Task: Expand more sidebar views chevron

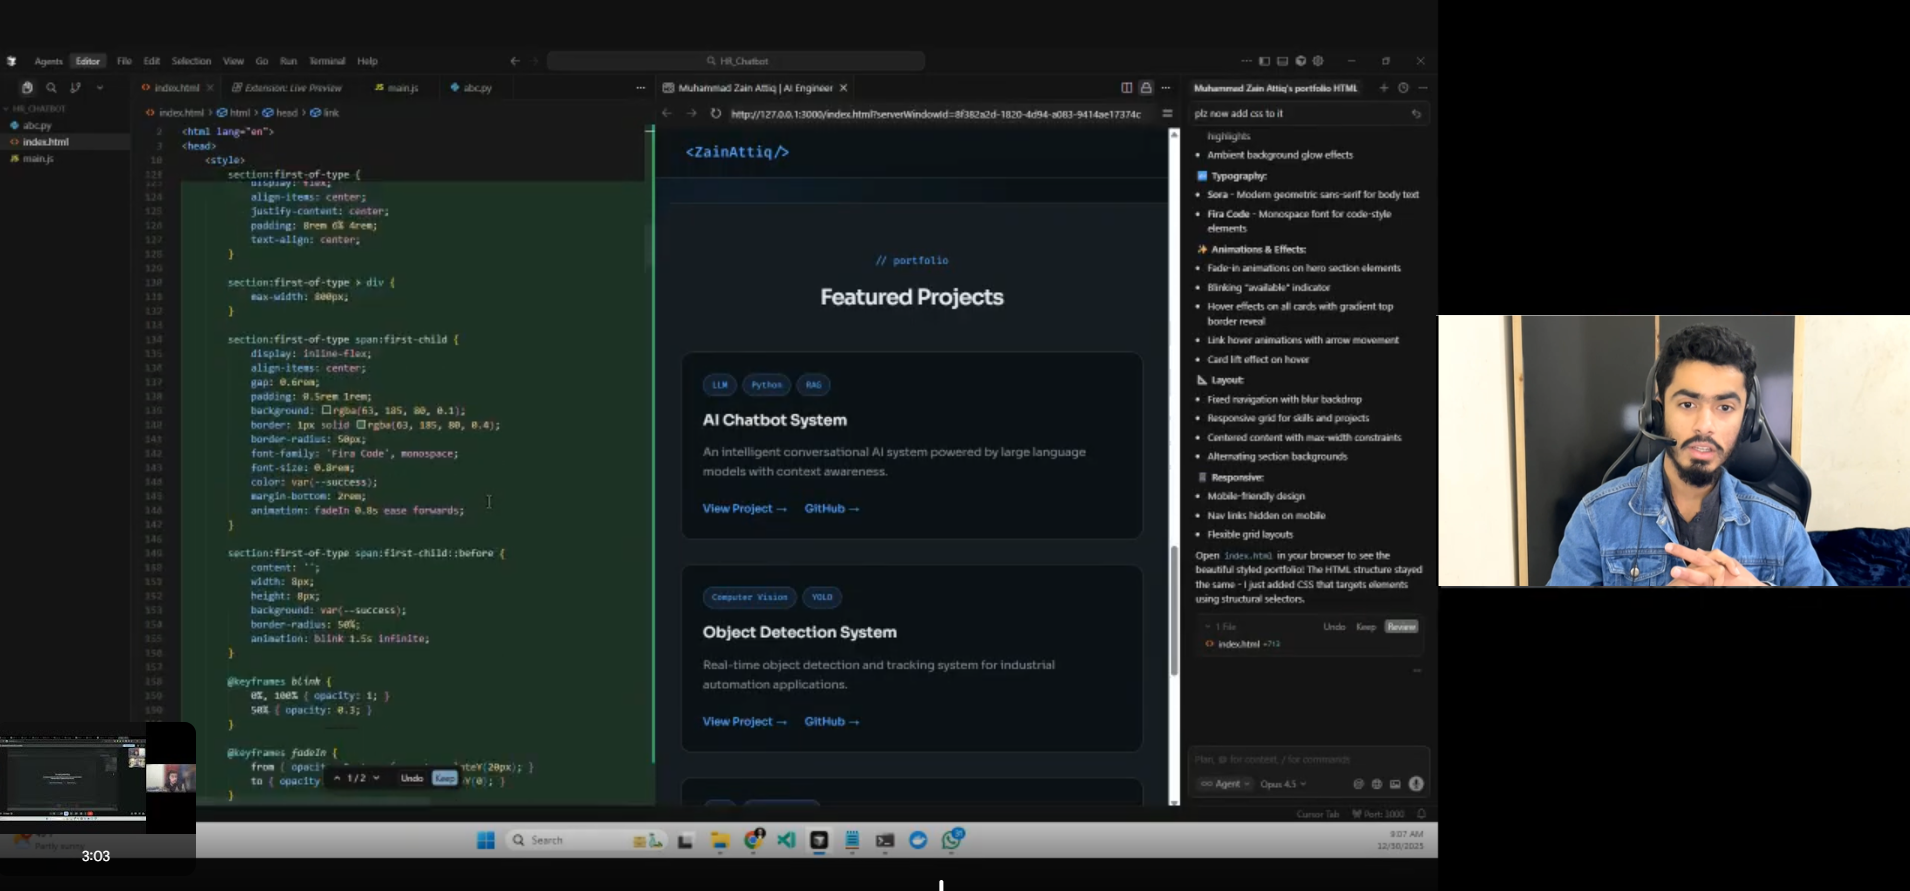Action: pos(100,88)
